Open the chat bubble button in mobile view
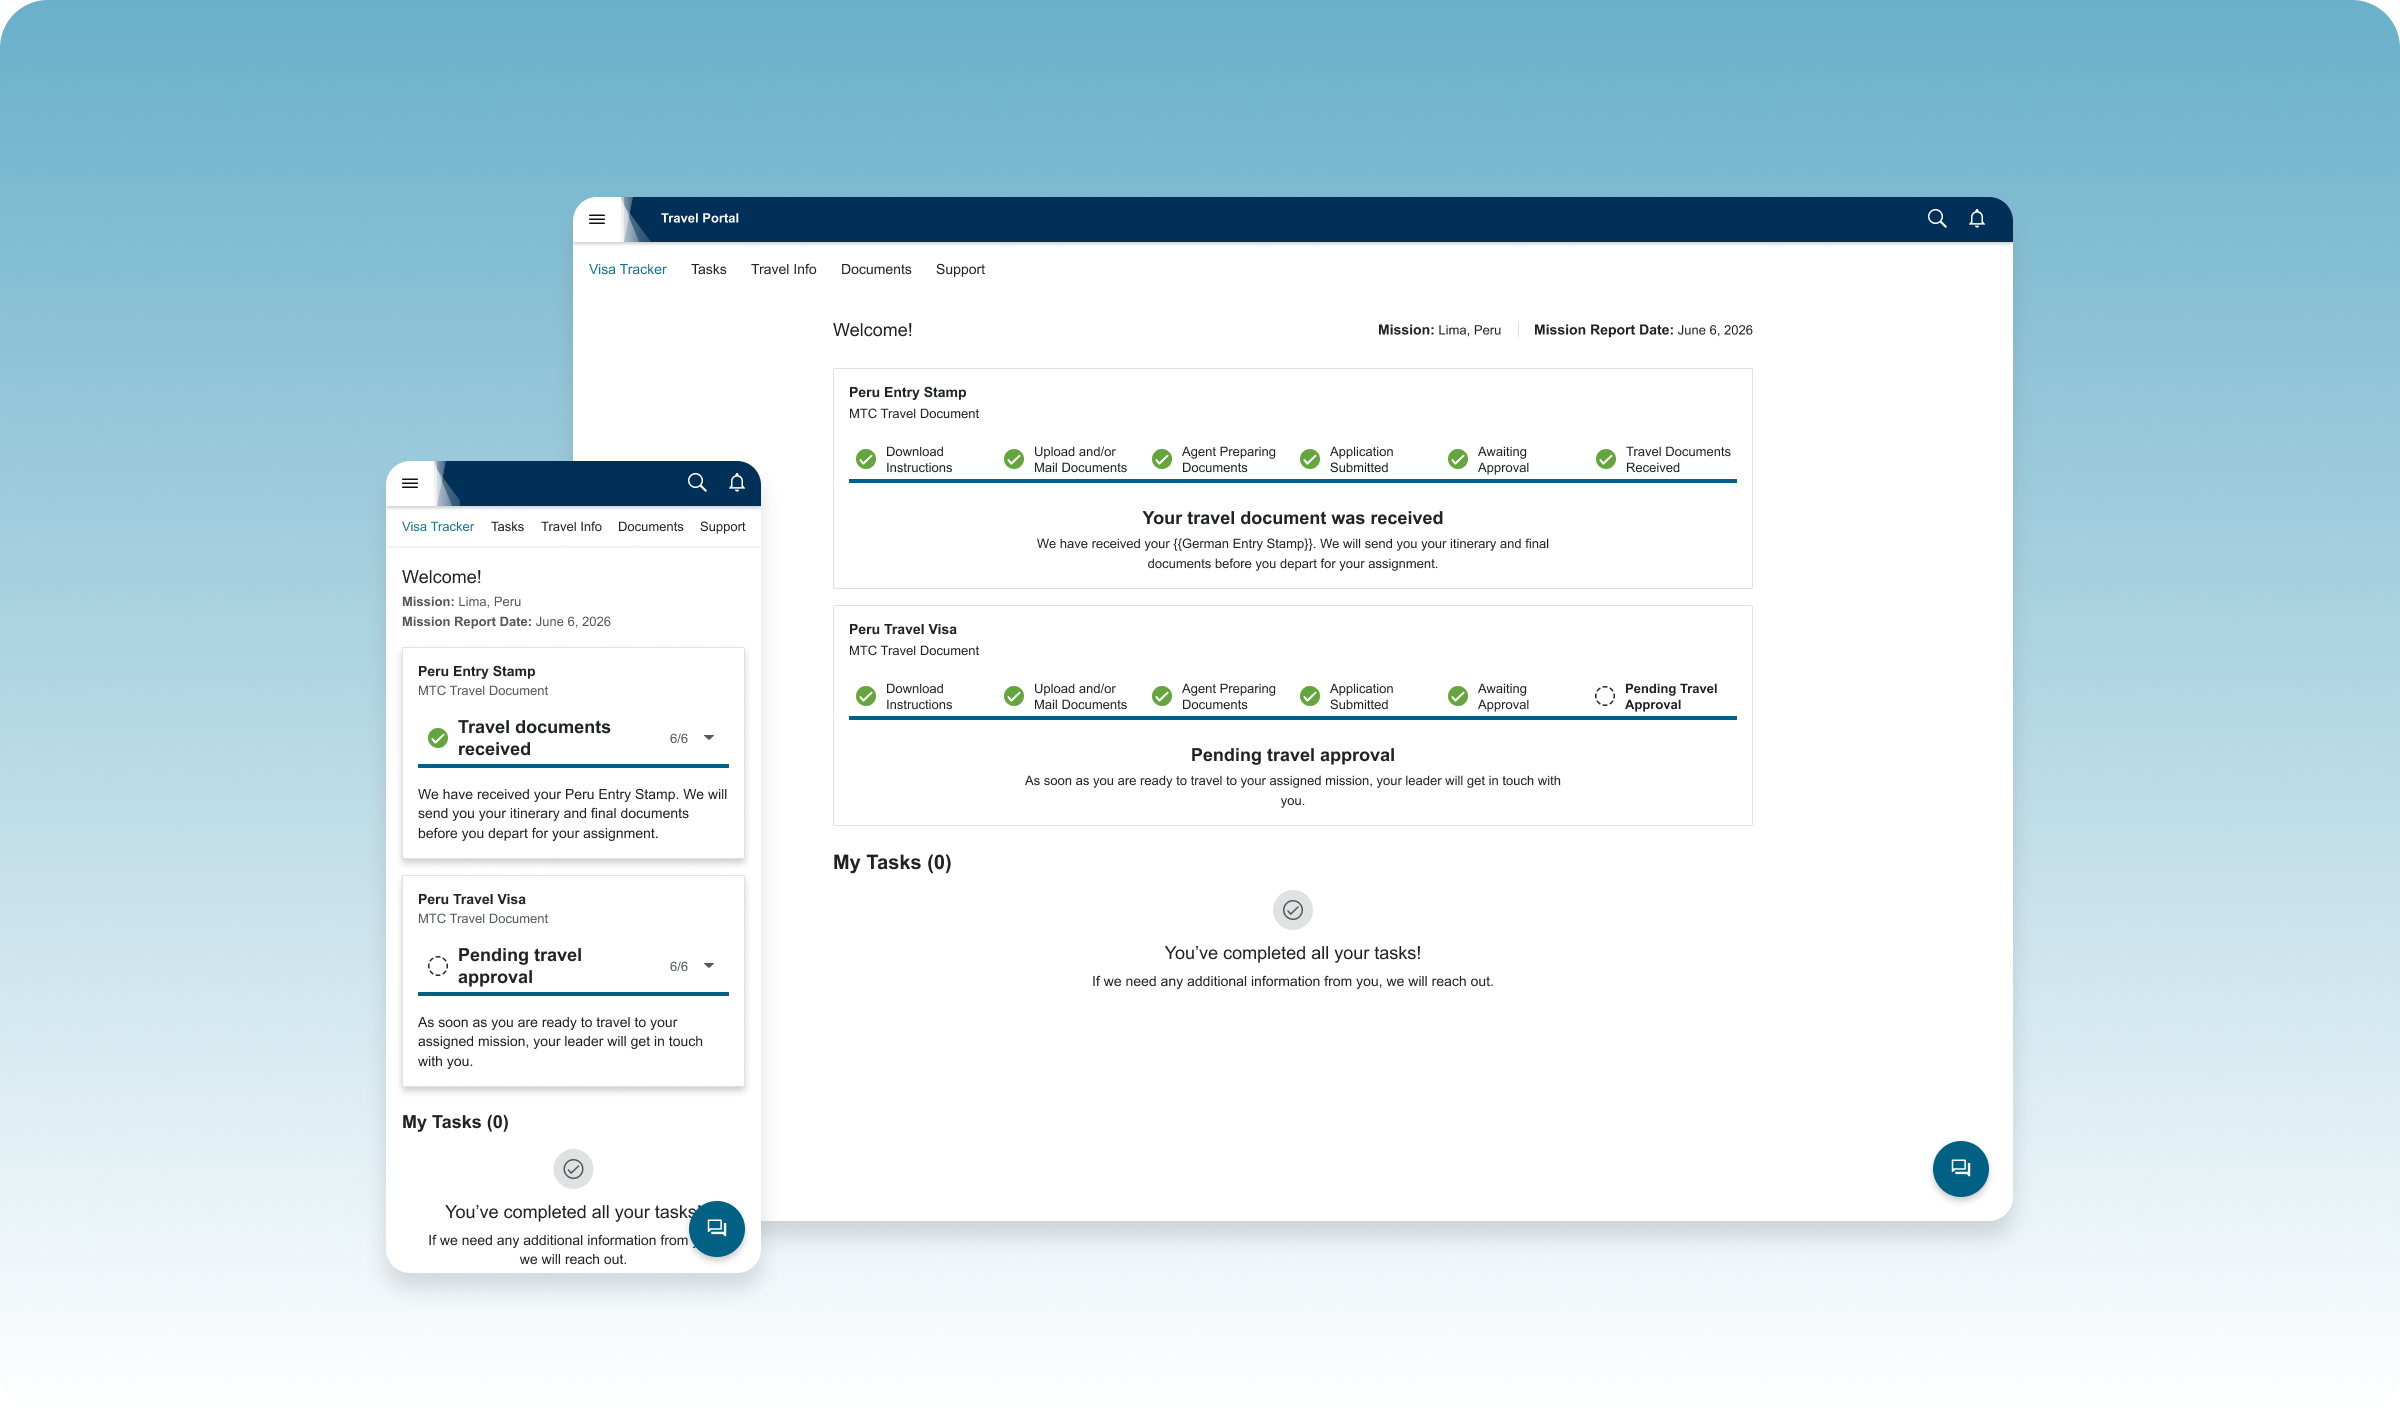The height and width of the screenshot is (1417, 2400). [x=717, y=1228]
